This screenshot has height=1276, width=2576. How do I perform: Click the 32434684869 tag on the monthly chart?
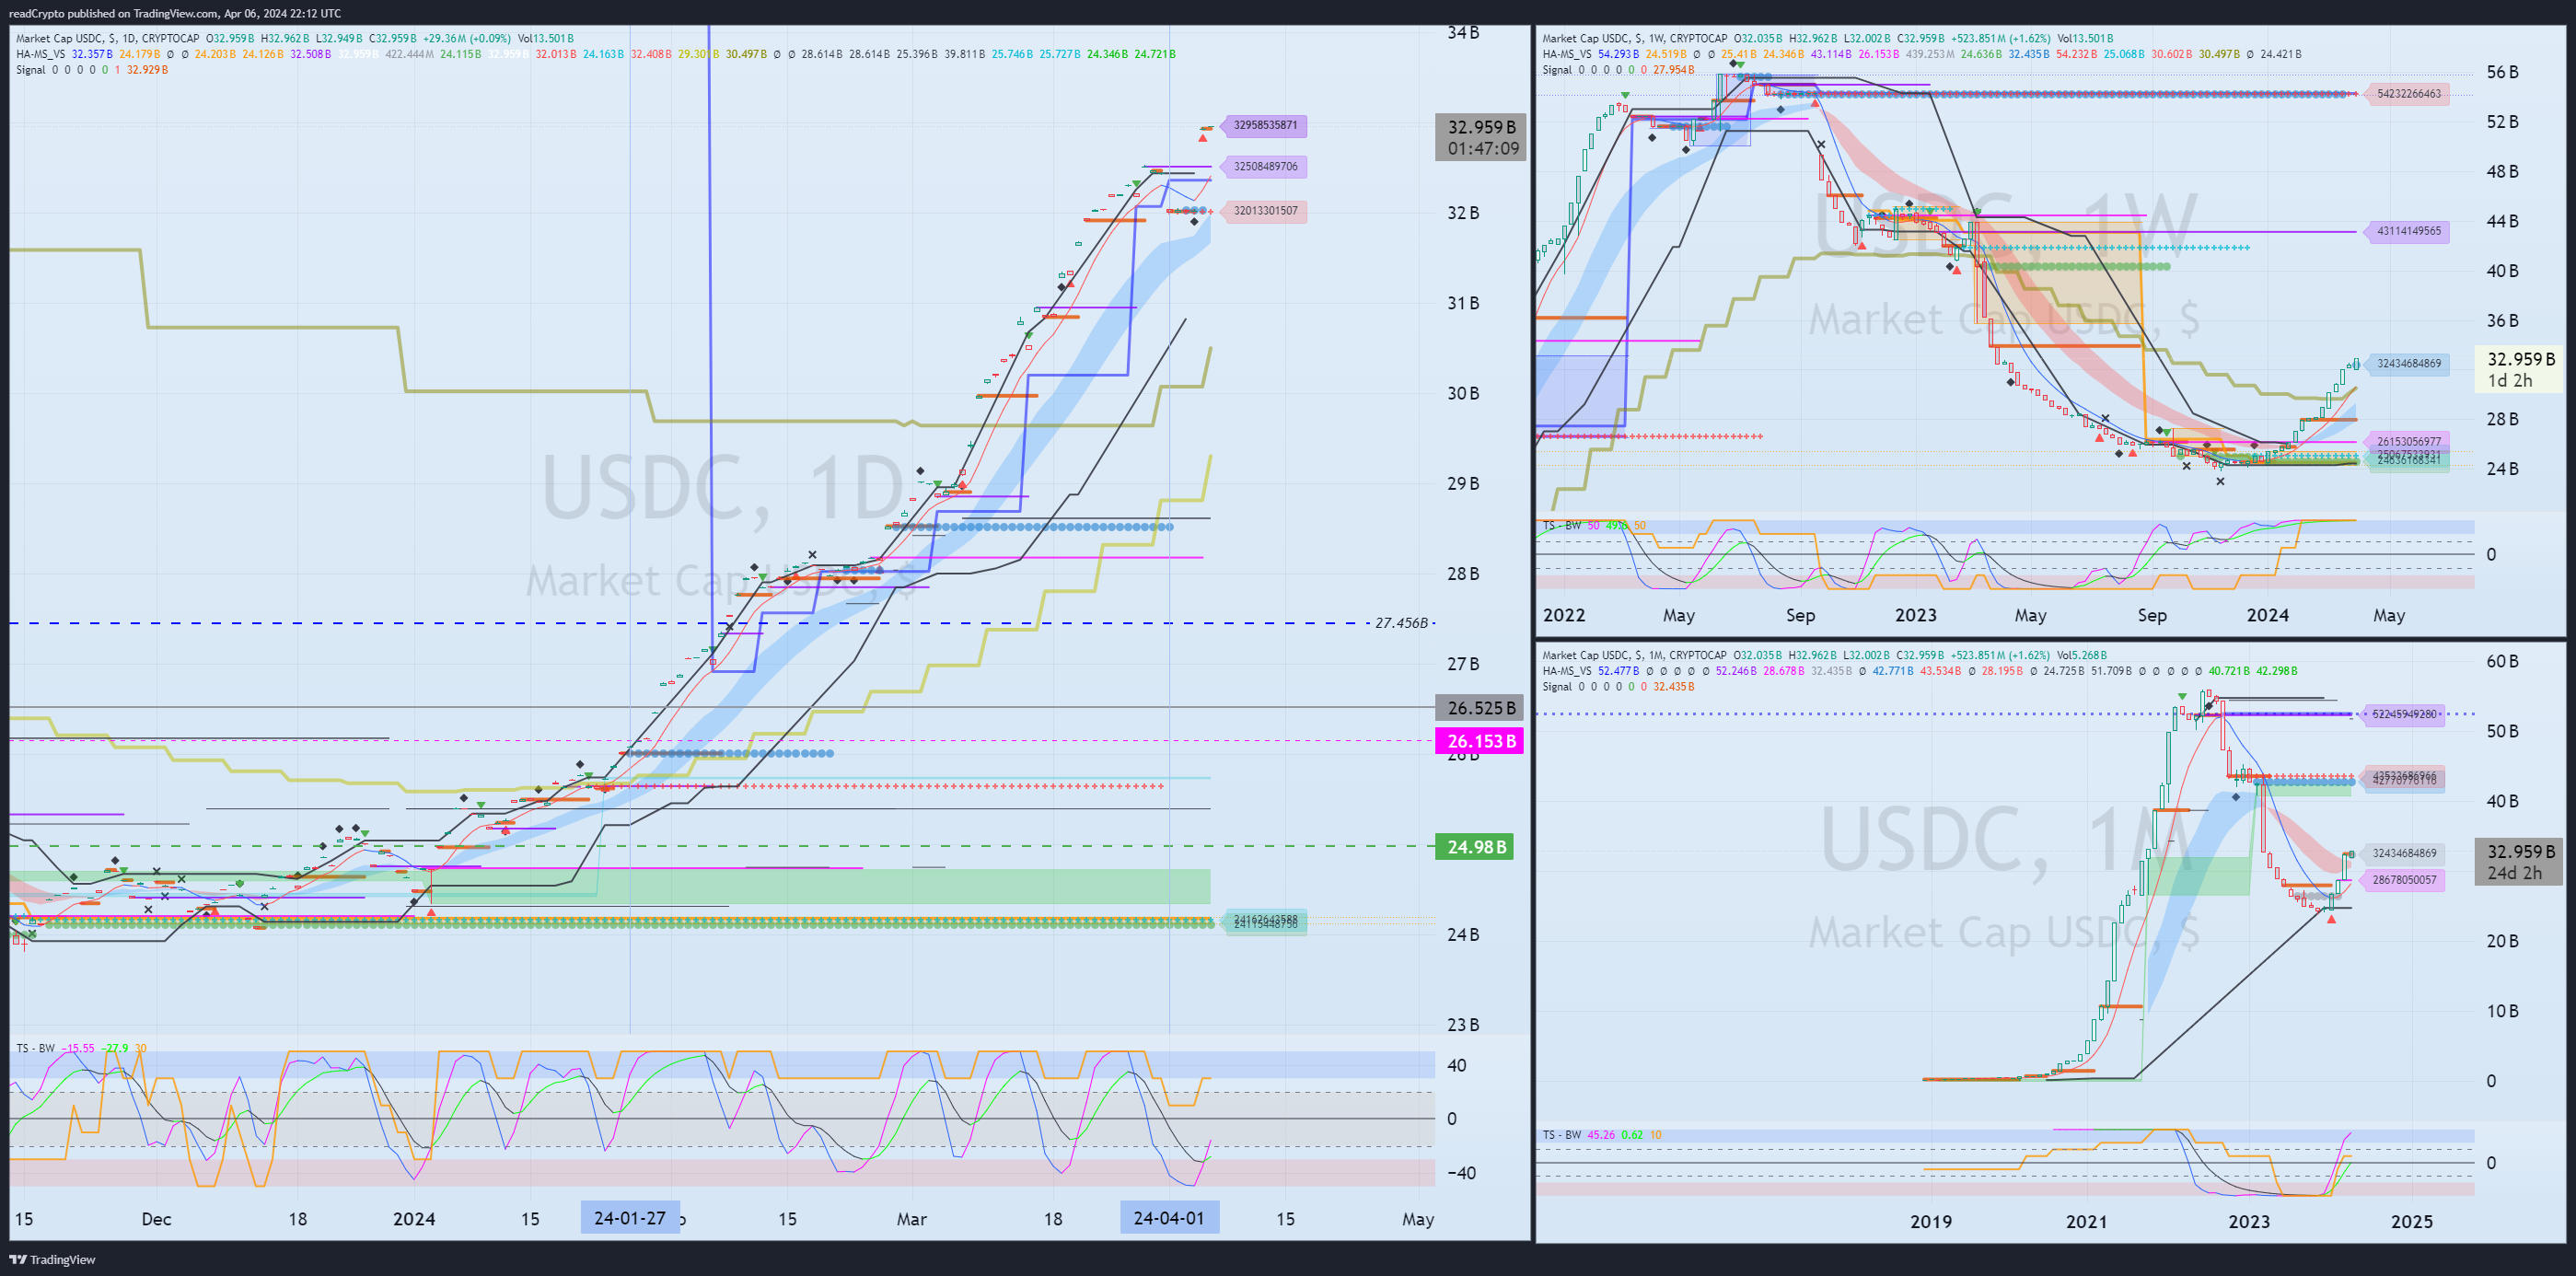point(2404,853)
